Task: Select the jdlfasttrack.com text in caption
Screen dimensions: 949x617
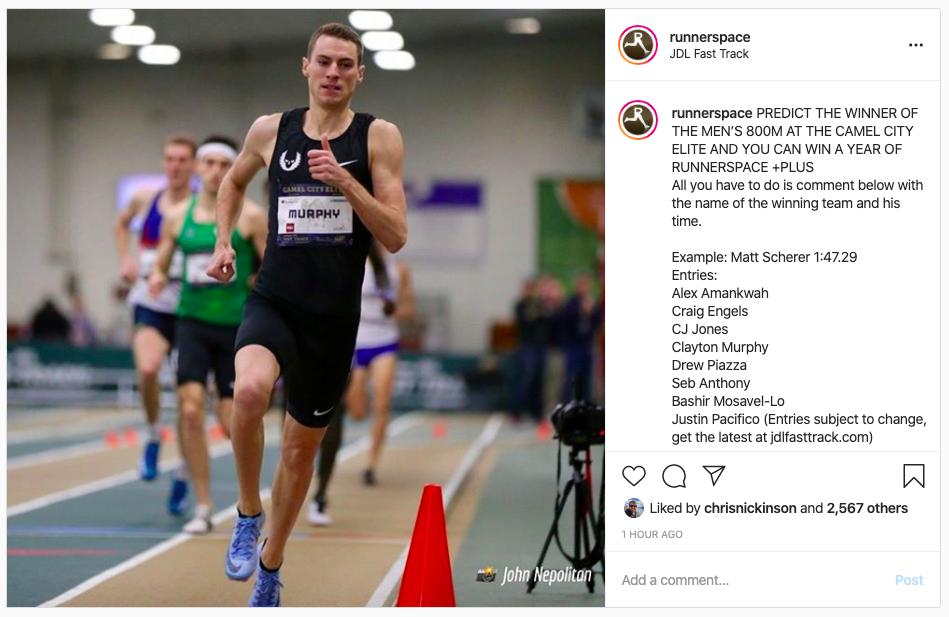Action: click(821, 437)
